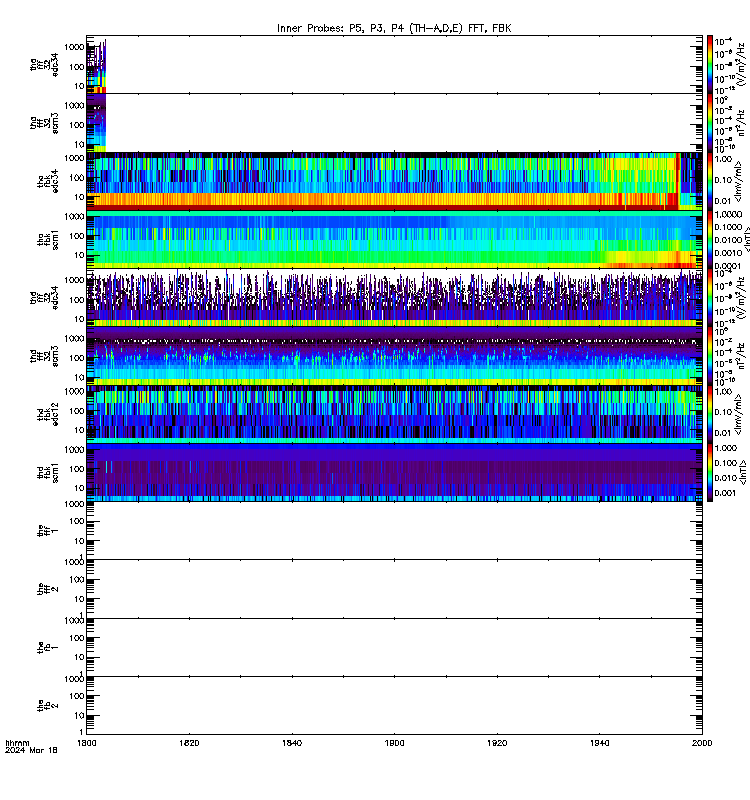
Task: Click the 'the fb 2' panel label
Action: 48,706
